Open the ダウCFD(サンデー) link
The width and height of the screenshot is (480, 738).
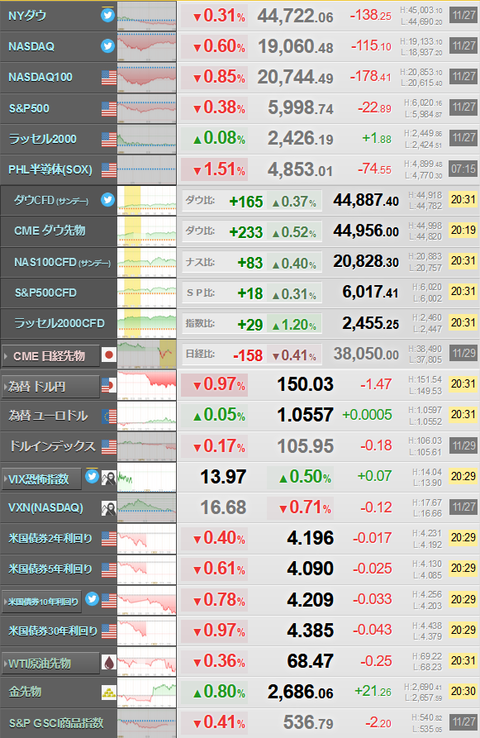point(51,200)
